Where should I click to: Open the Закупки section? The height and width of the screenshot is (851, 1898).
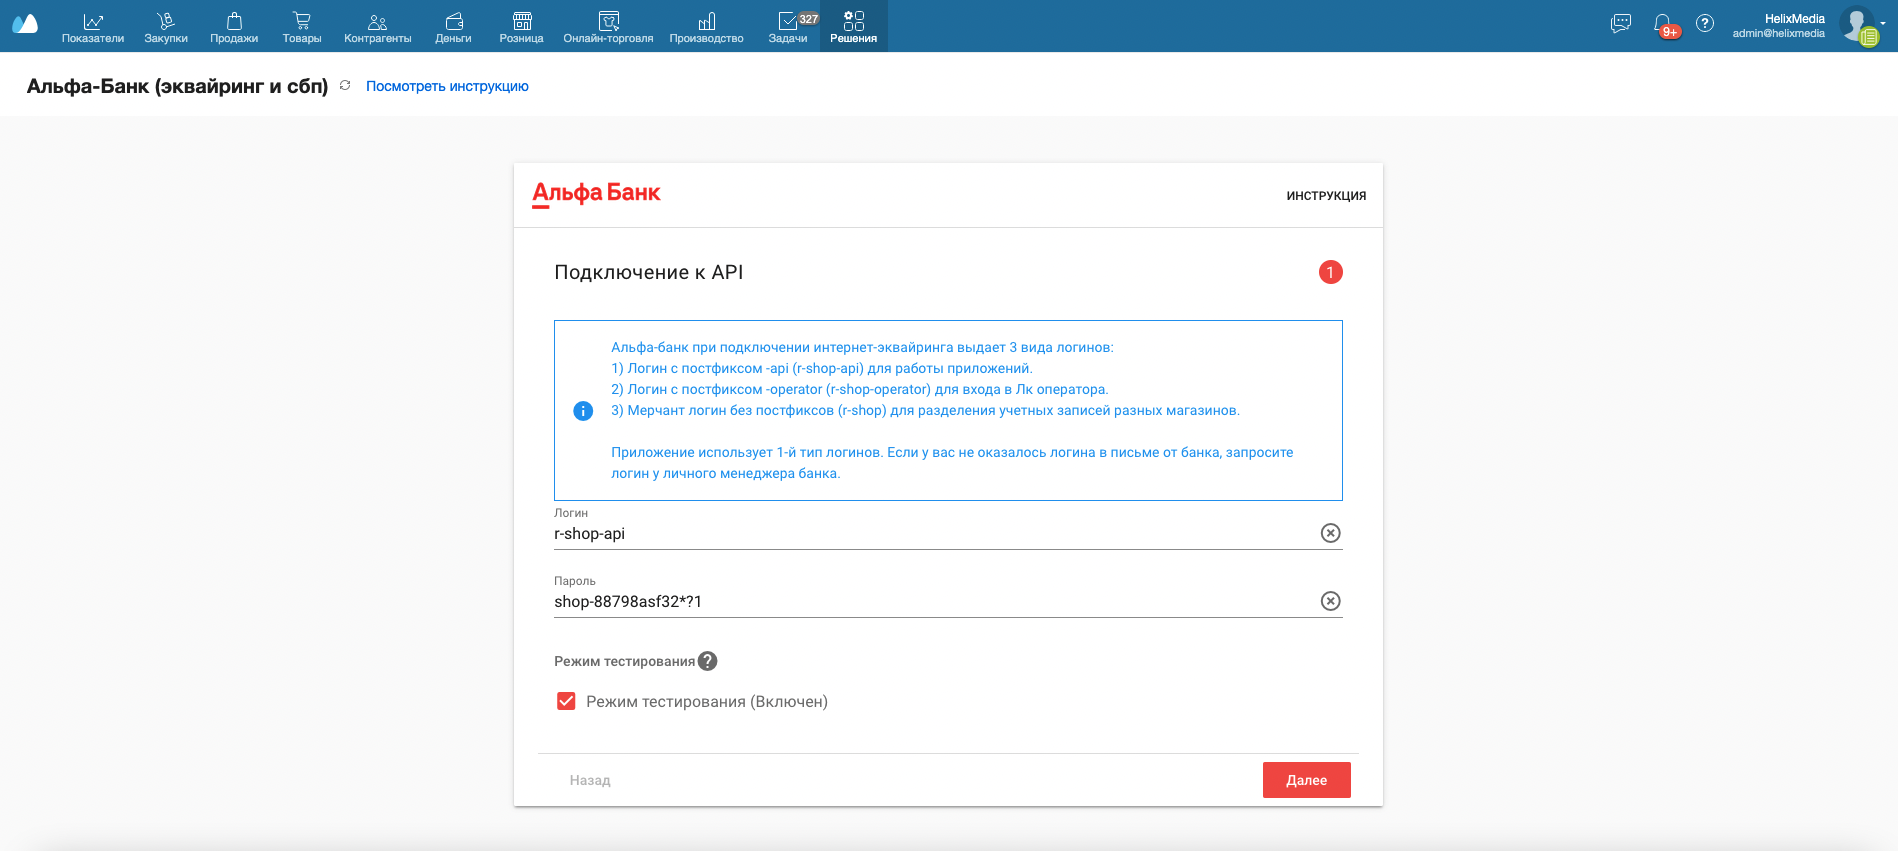tap(166, 27)
